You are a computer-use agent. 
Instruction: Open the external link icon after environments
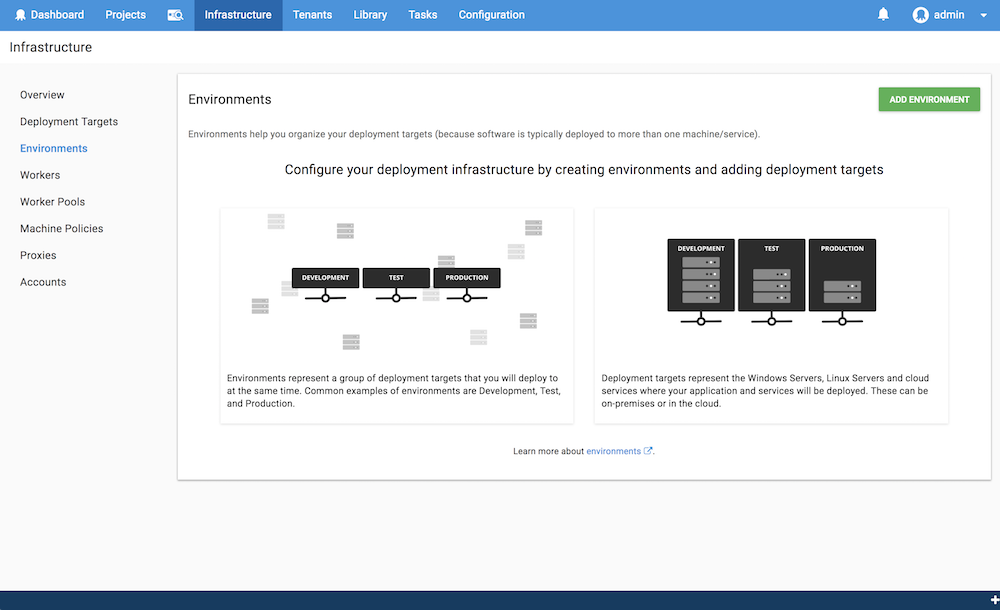coord(648,450)
